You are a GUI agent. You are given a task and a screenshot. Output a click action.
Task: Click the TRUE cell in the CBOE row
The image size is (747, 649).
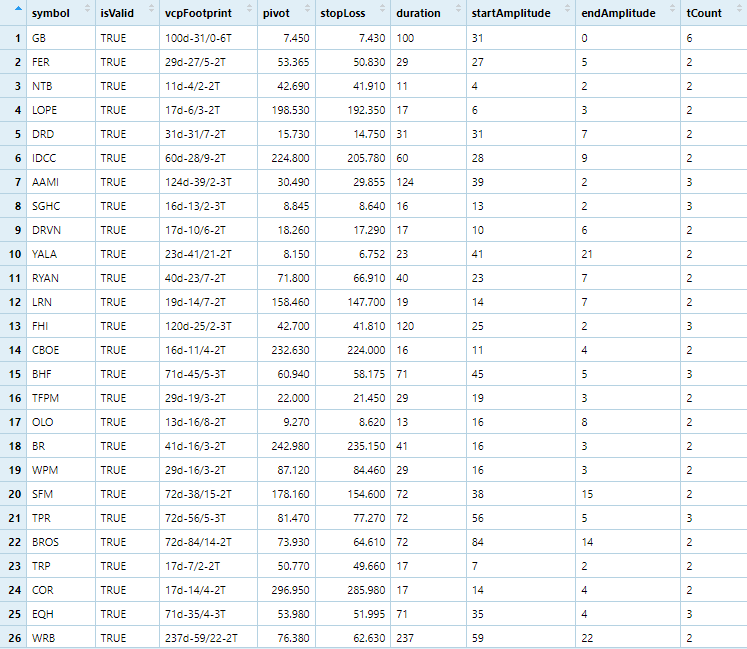click(127, 350)
